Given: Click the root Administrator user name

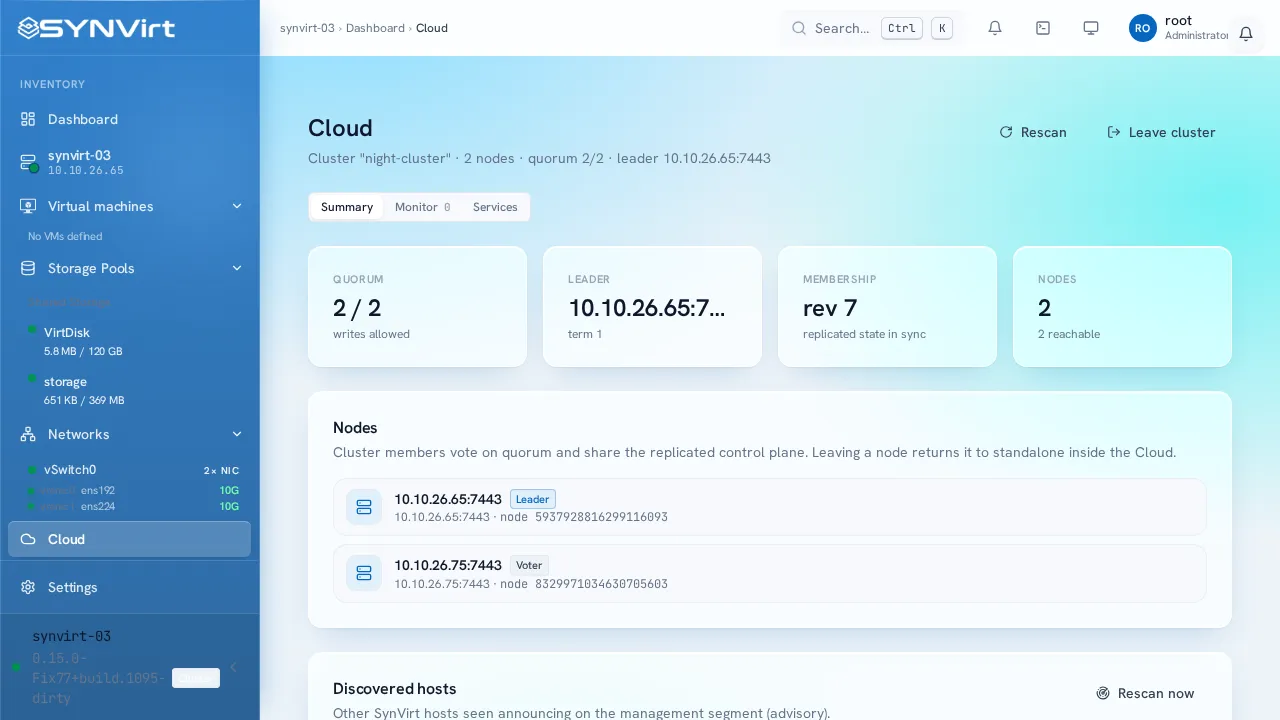Looking at the screenshot, I should [1196, 28].
